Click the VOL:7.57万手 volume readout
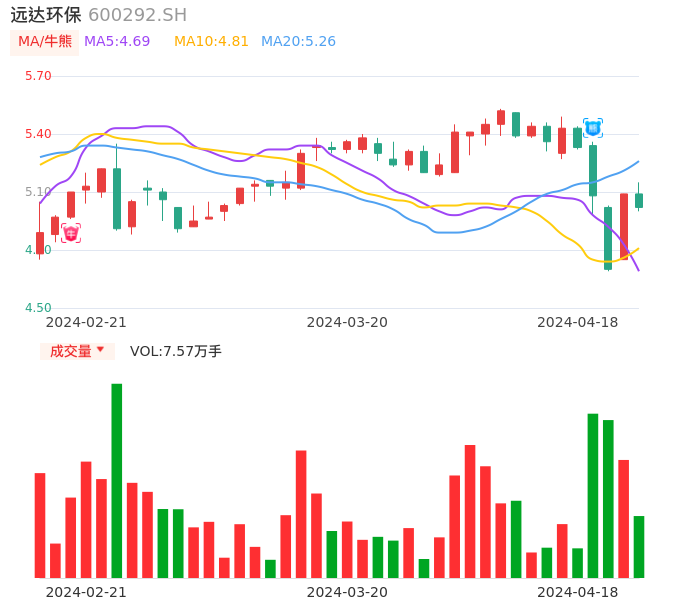This screenshot has width=686, height=606. click(176, 351)
